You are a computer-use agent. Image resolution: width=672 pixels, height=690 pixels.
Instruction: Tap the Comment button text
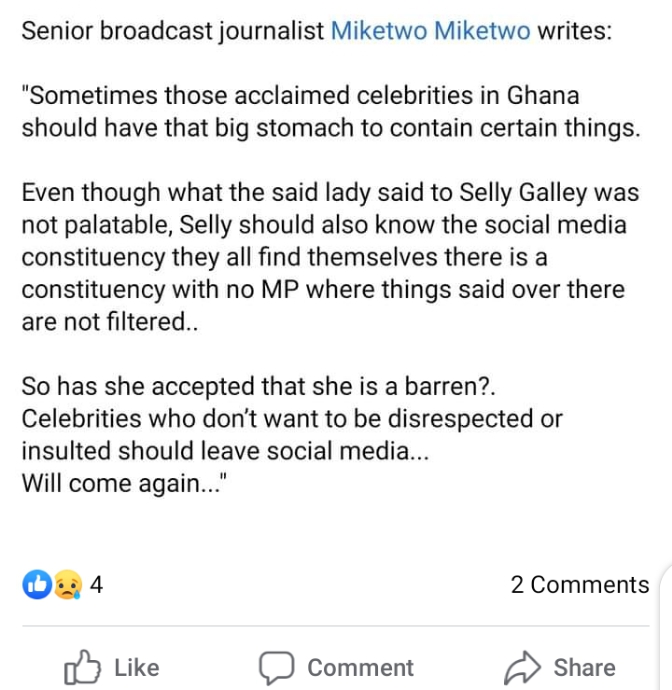[x=360, y=668]
